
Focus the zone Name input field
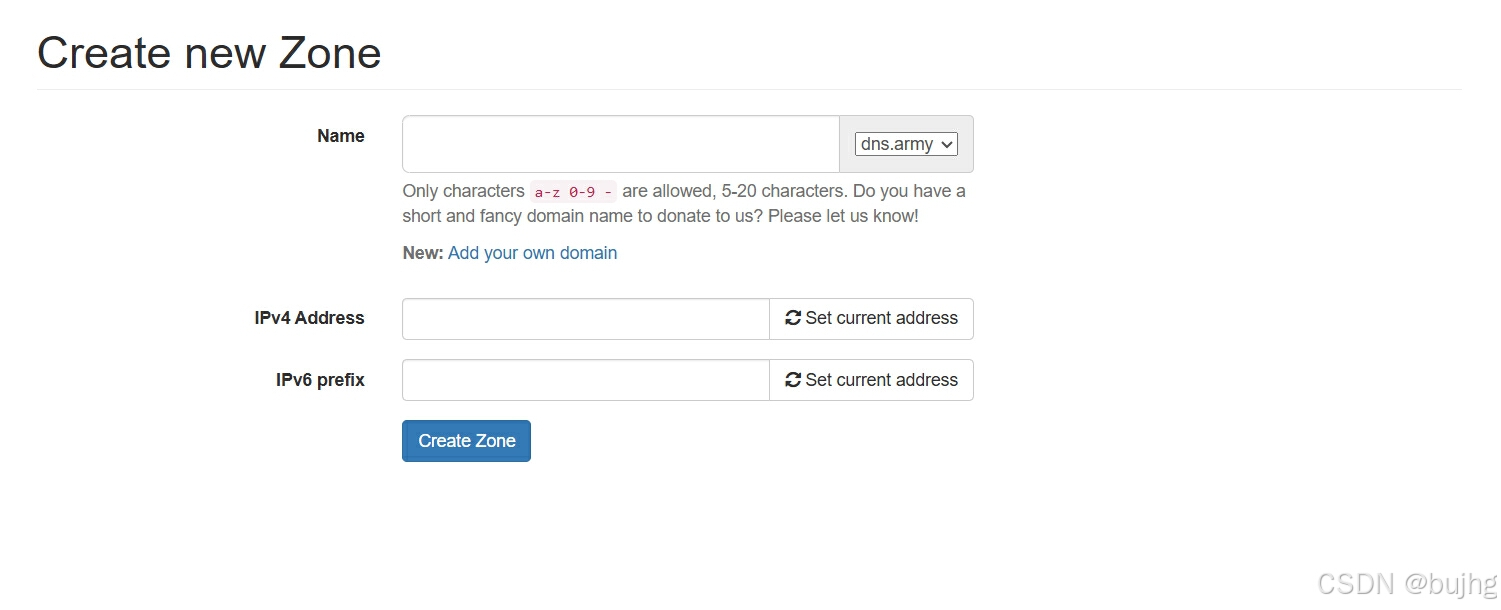point(621,144)
